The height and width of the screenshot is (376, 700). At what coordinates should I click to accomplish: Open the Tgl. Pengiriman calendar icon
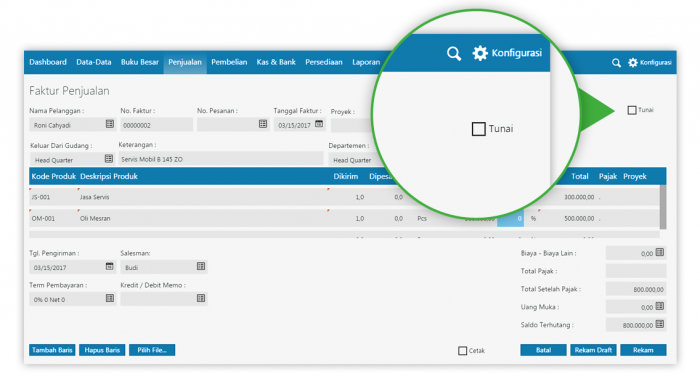pyautogui.click(x=109, y=266)
